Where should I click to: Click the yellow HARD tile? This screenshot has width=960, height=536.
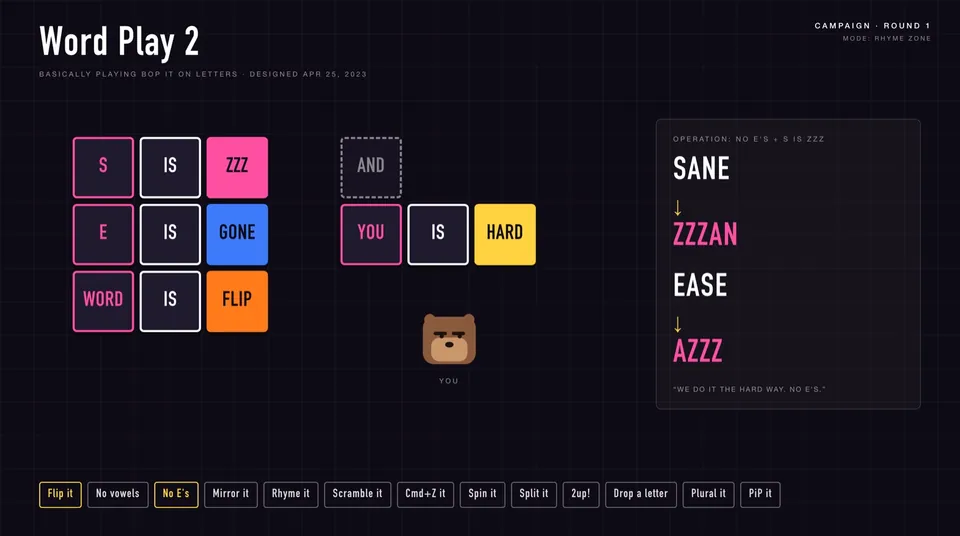(505, 235)
